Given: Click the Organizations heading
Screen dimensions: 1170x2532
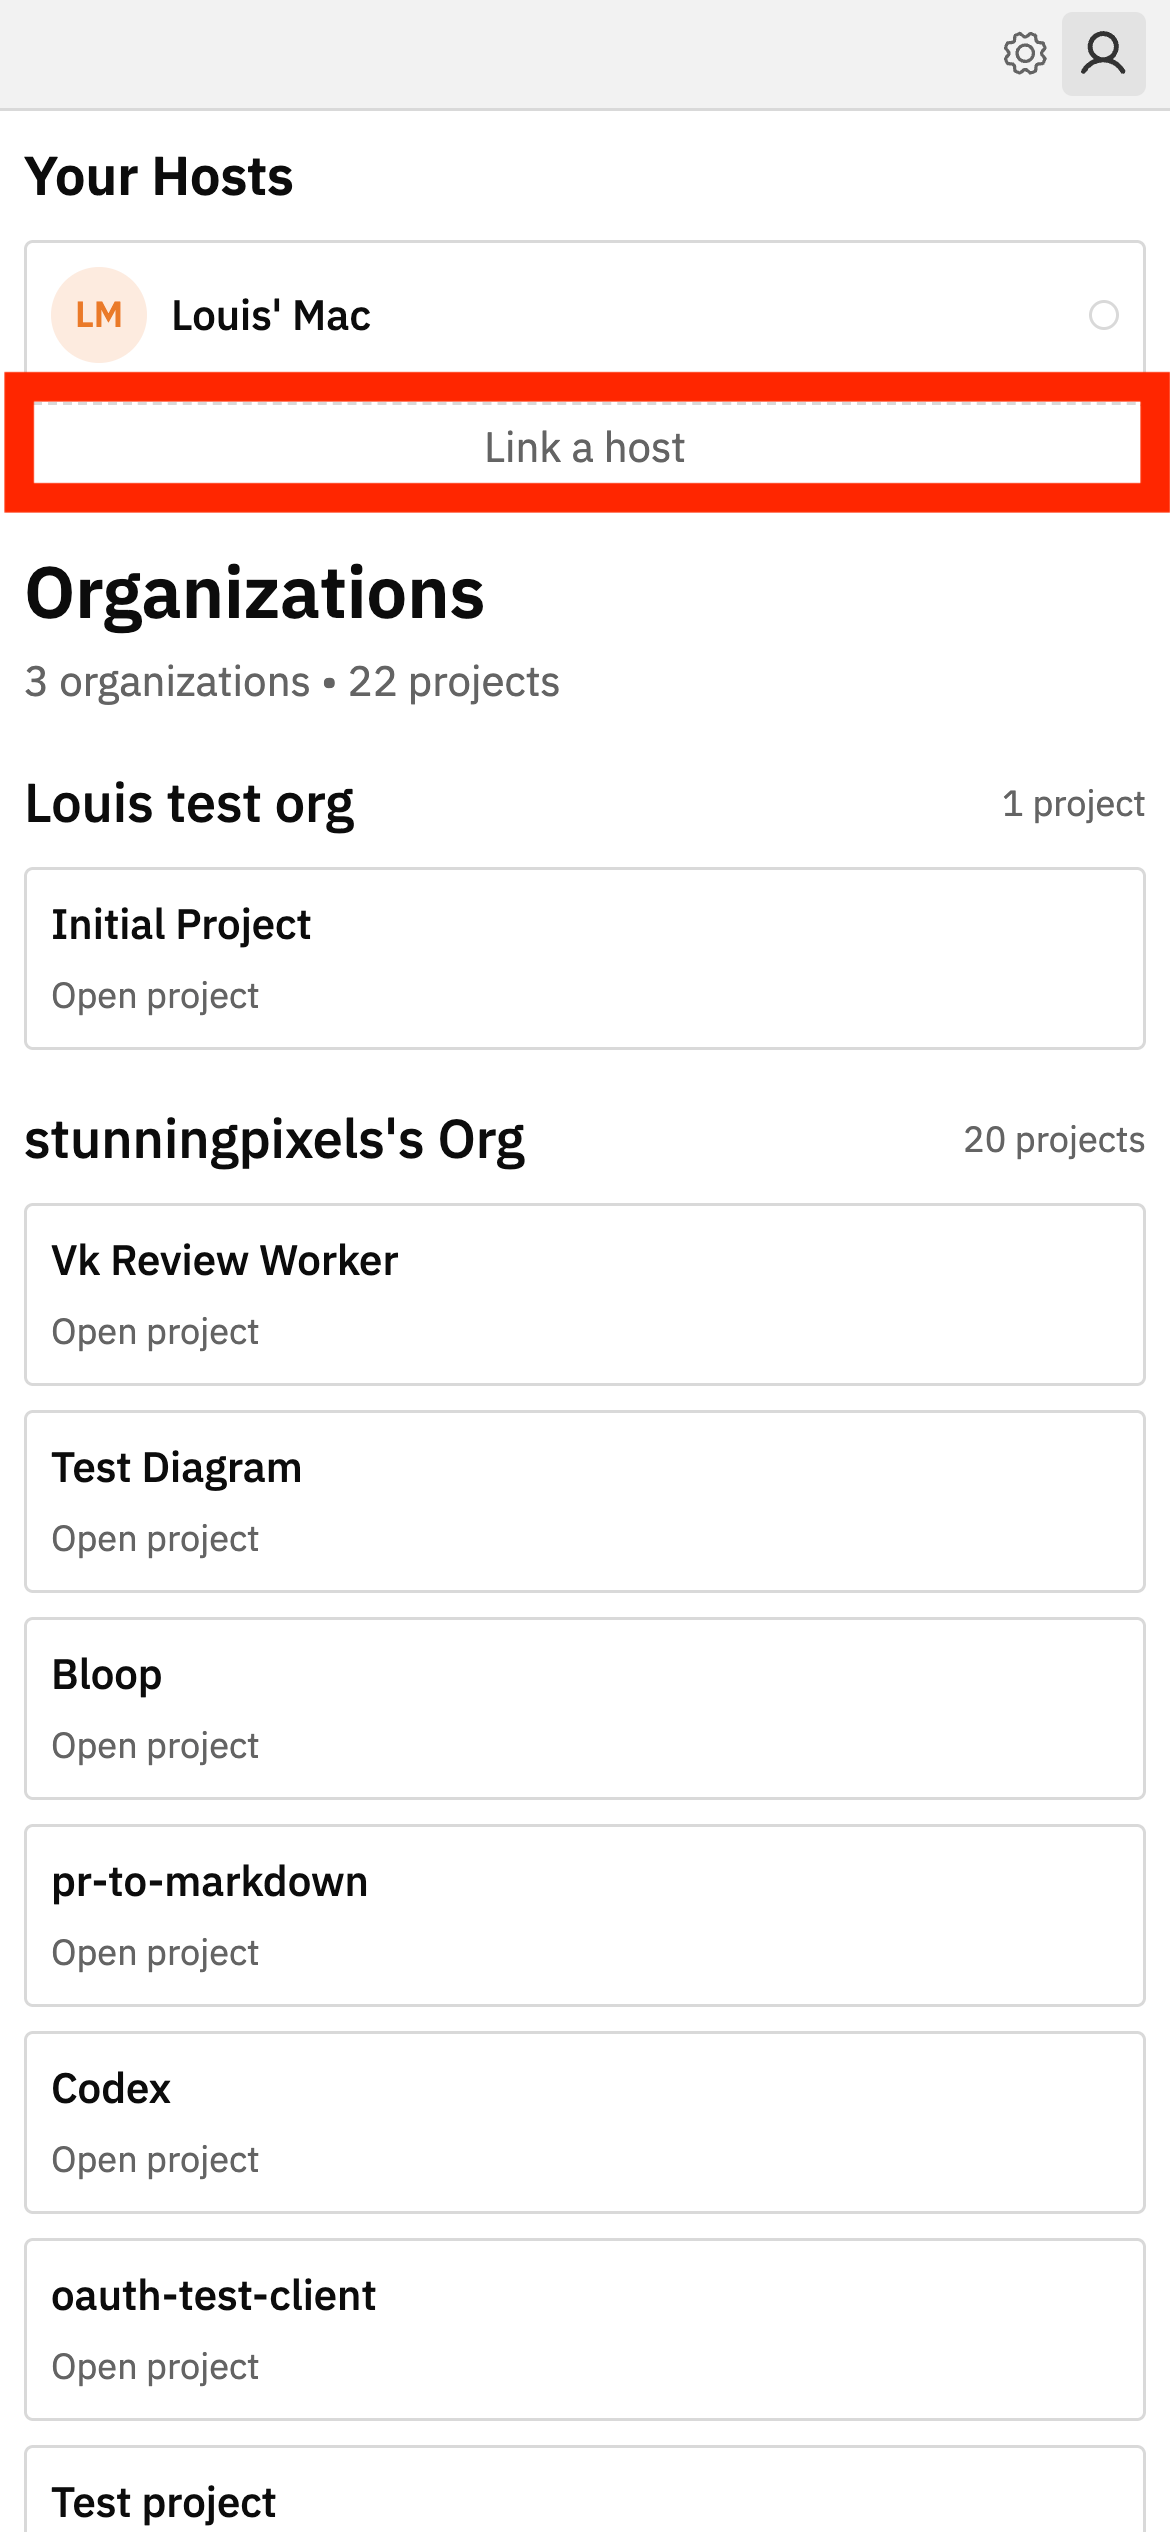Looking at the screenshot, I should 255,596.
